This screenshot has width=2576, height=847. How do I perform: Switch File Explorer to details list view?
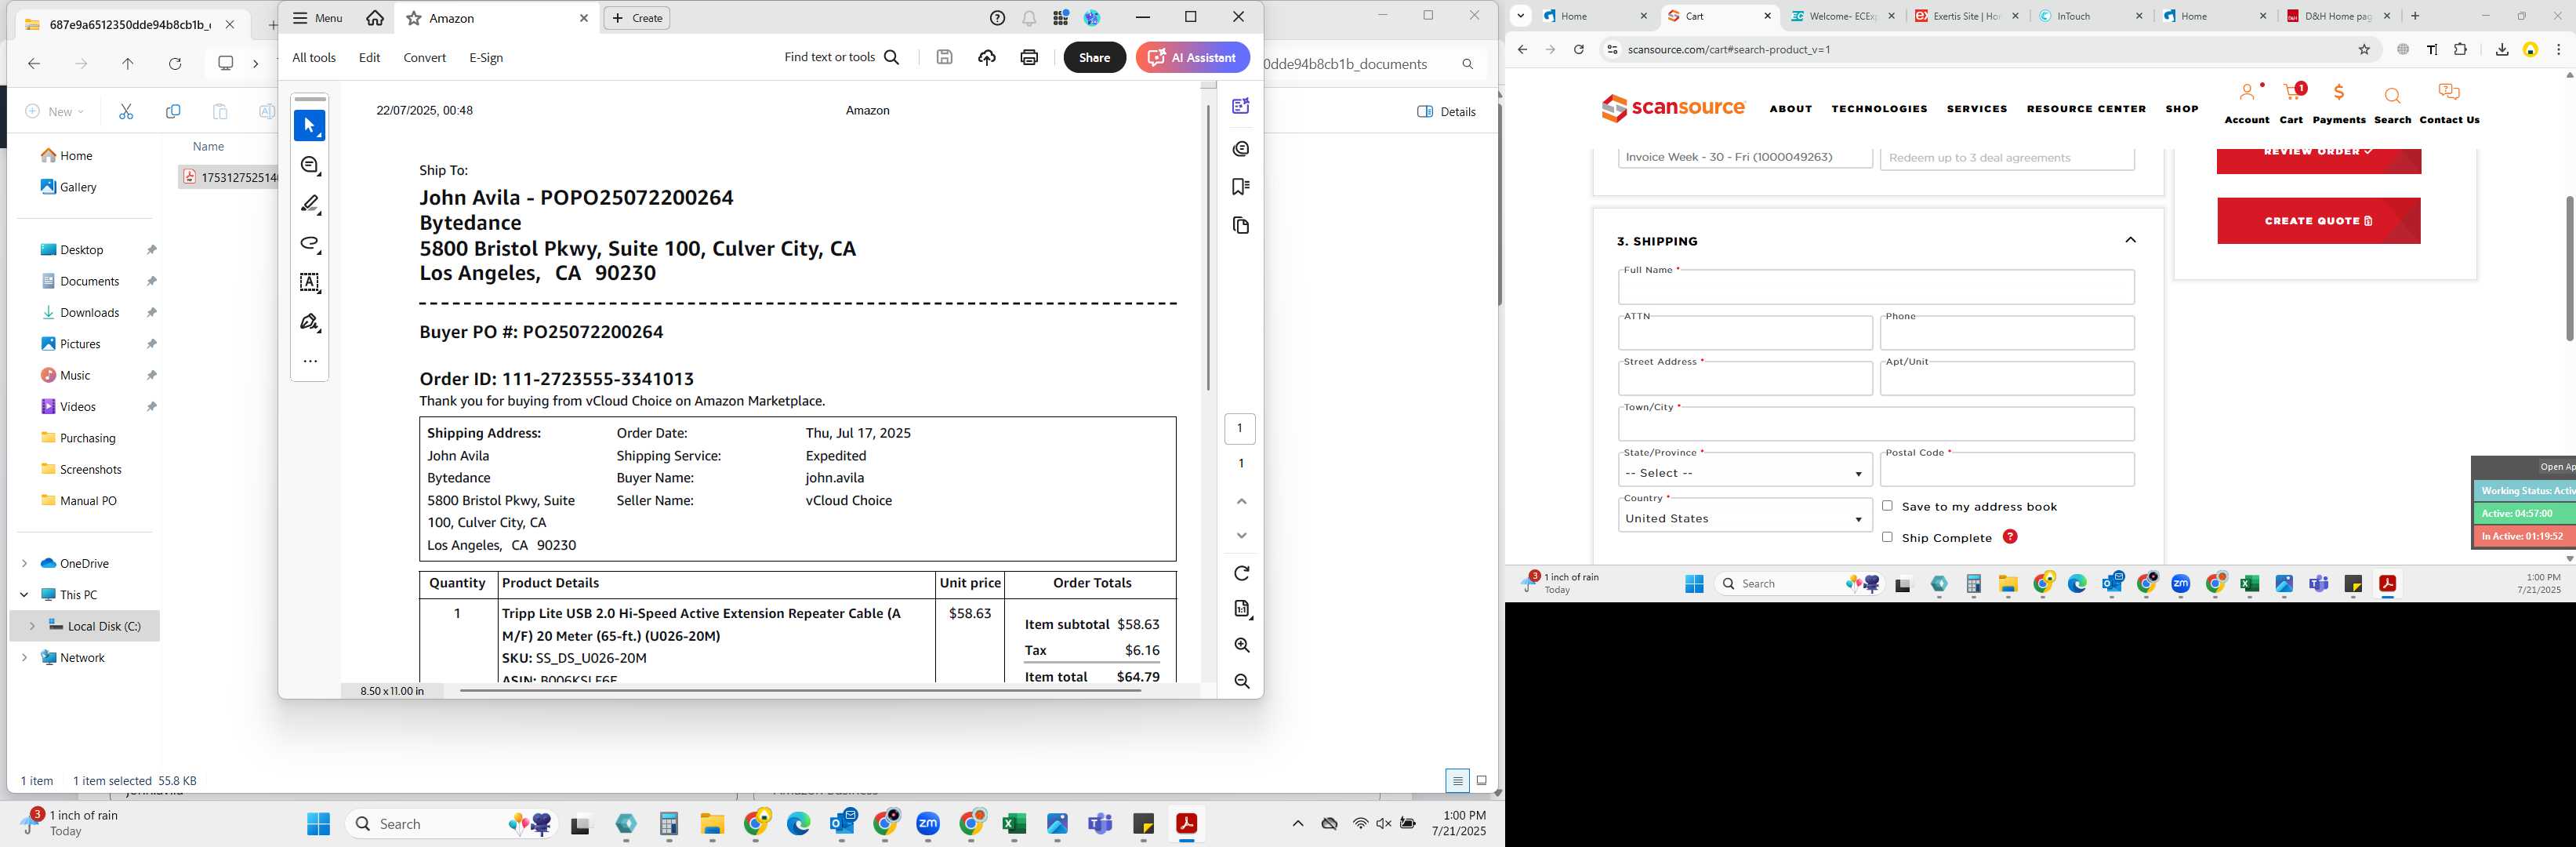click(1457, 781)
